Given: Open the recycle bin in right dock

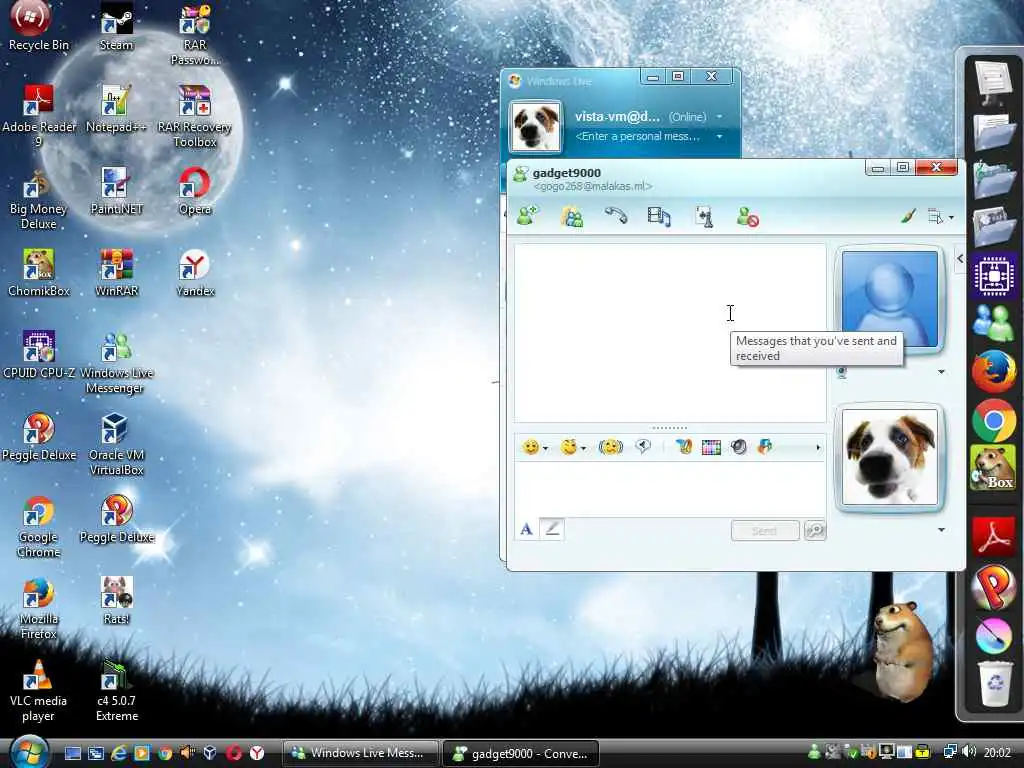Looking at the screenshot, I should 995,683.
